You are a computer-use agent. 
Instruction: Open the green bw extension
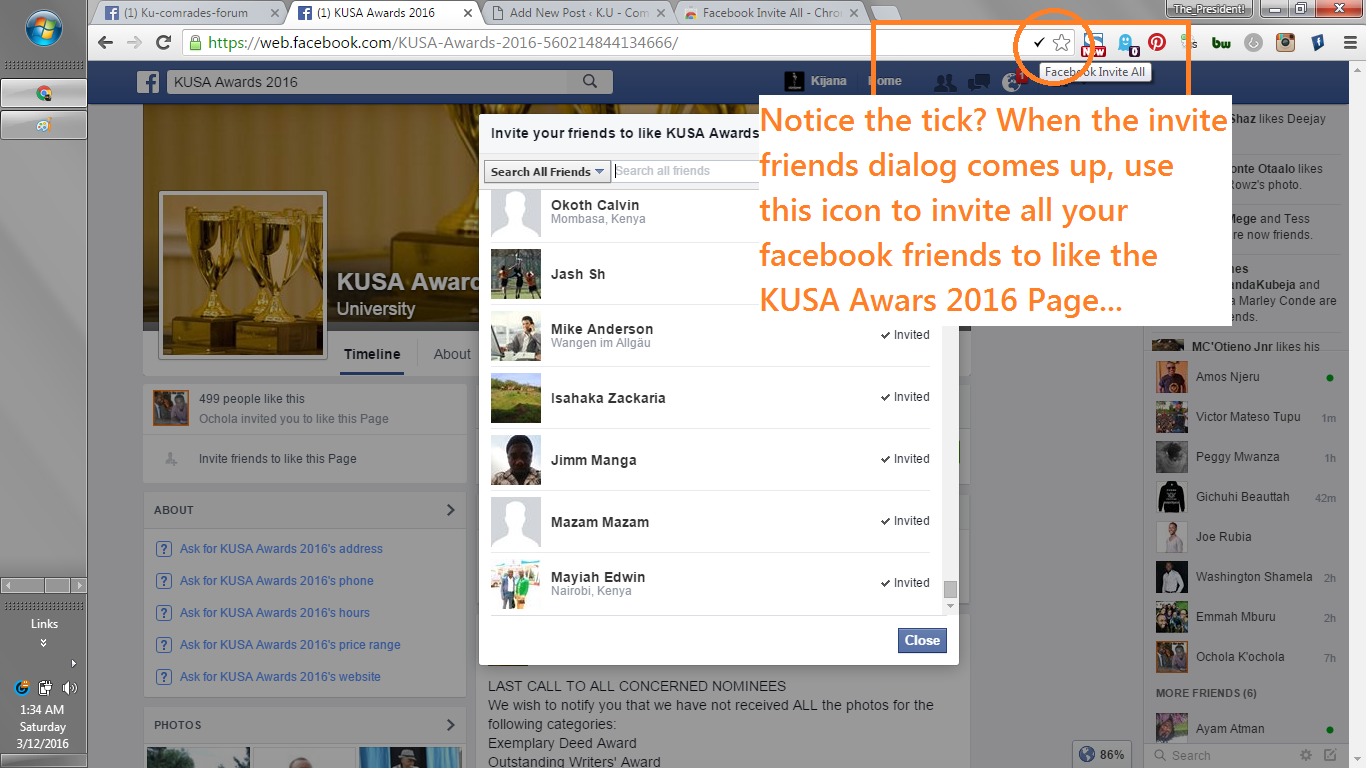pos(1220,42)
